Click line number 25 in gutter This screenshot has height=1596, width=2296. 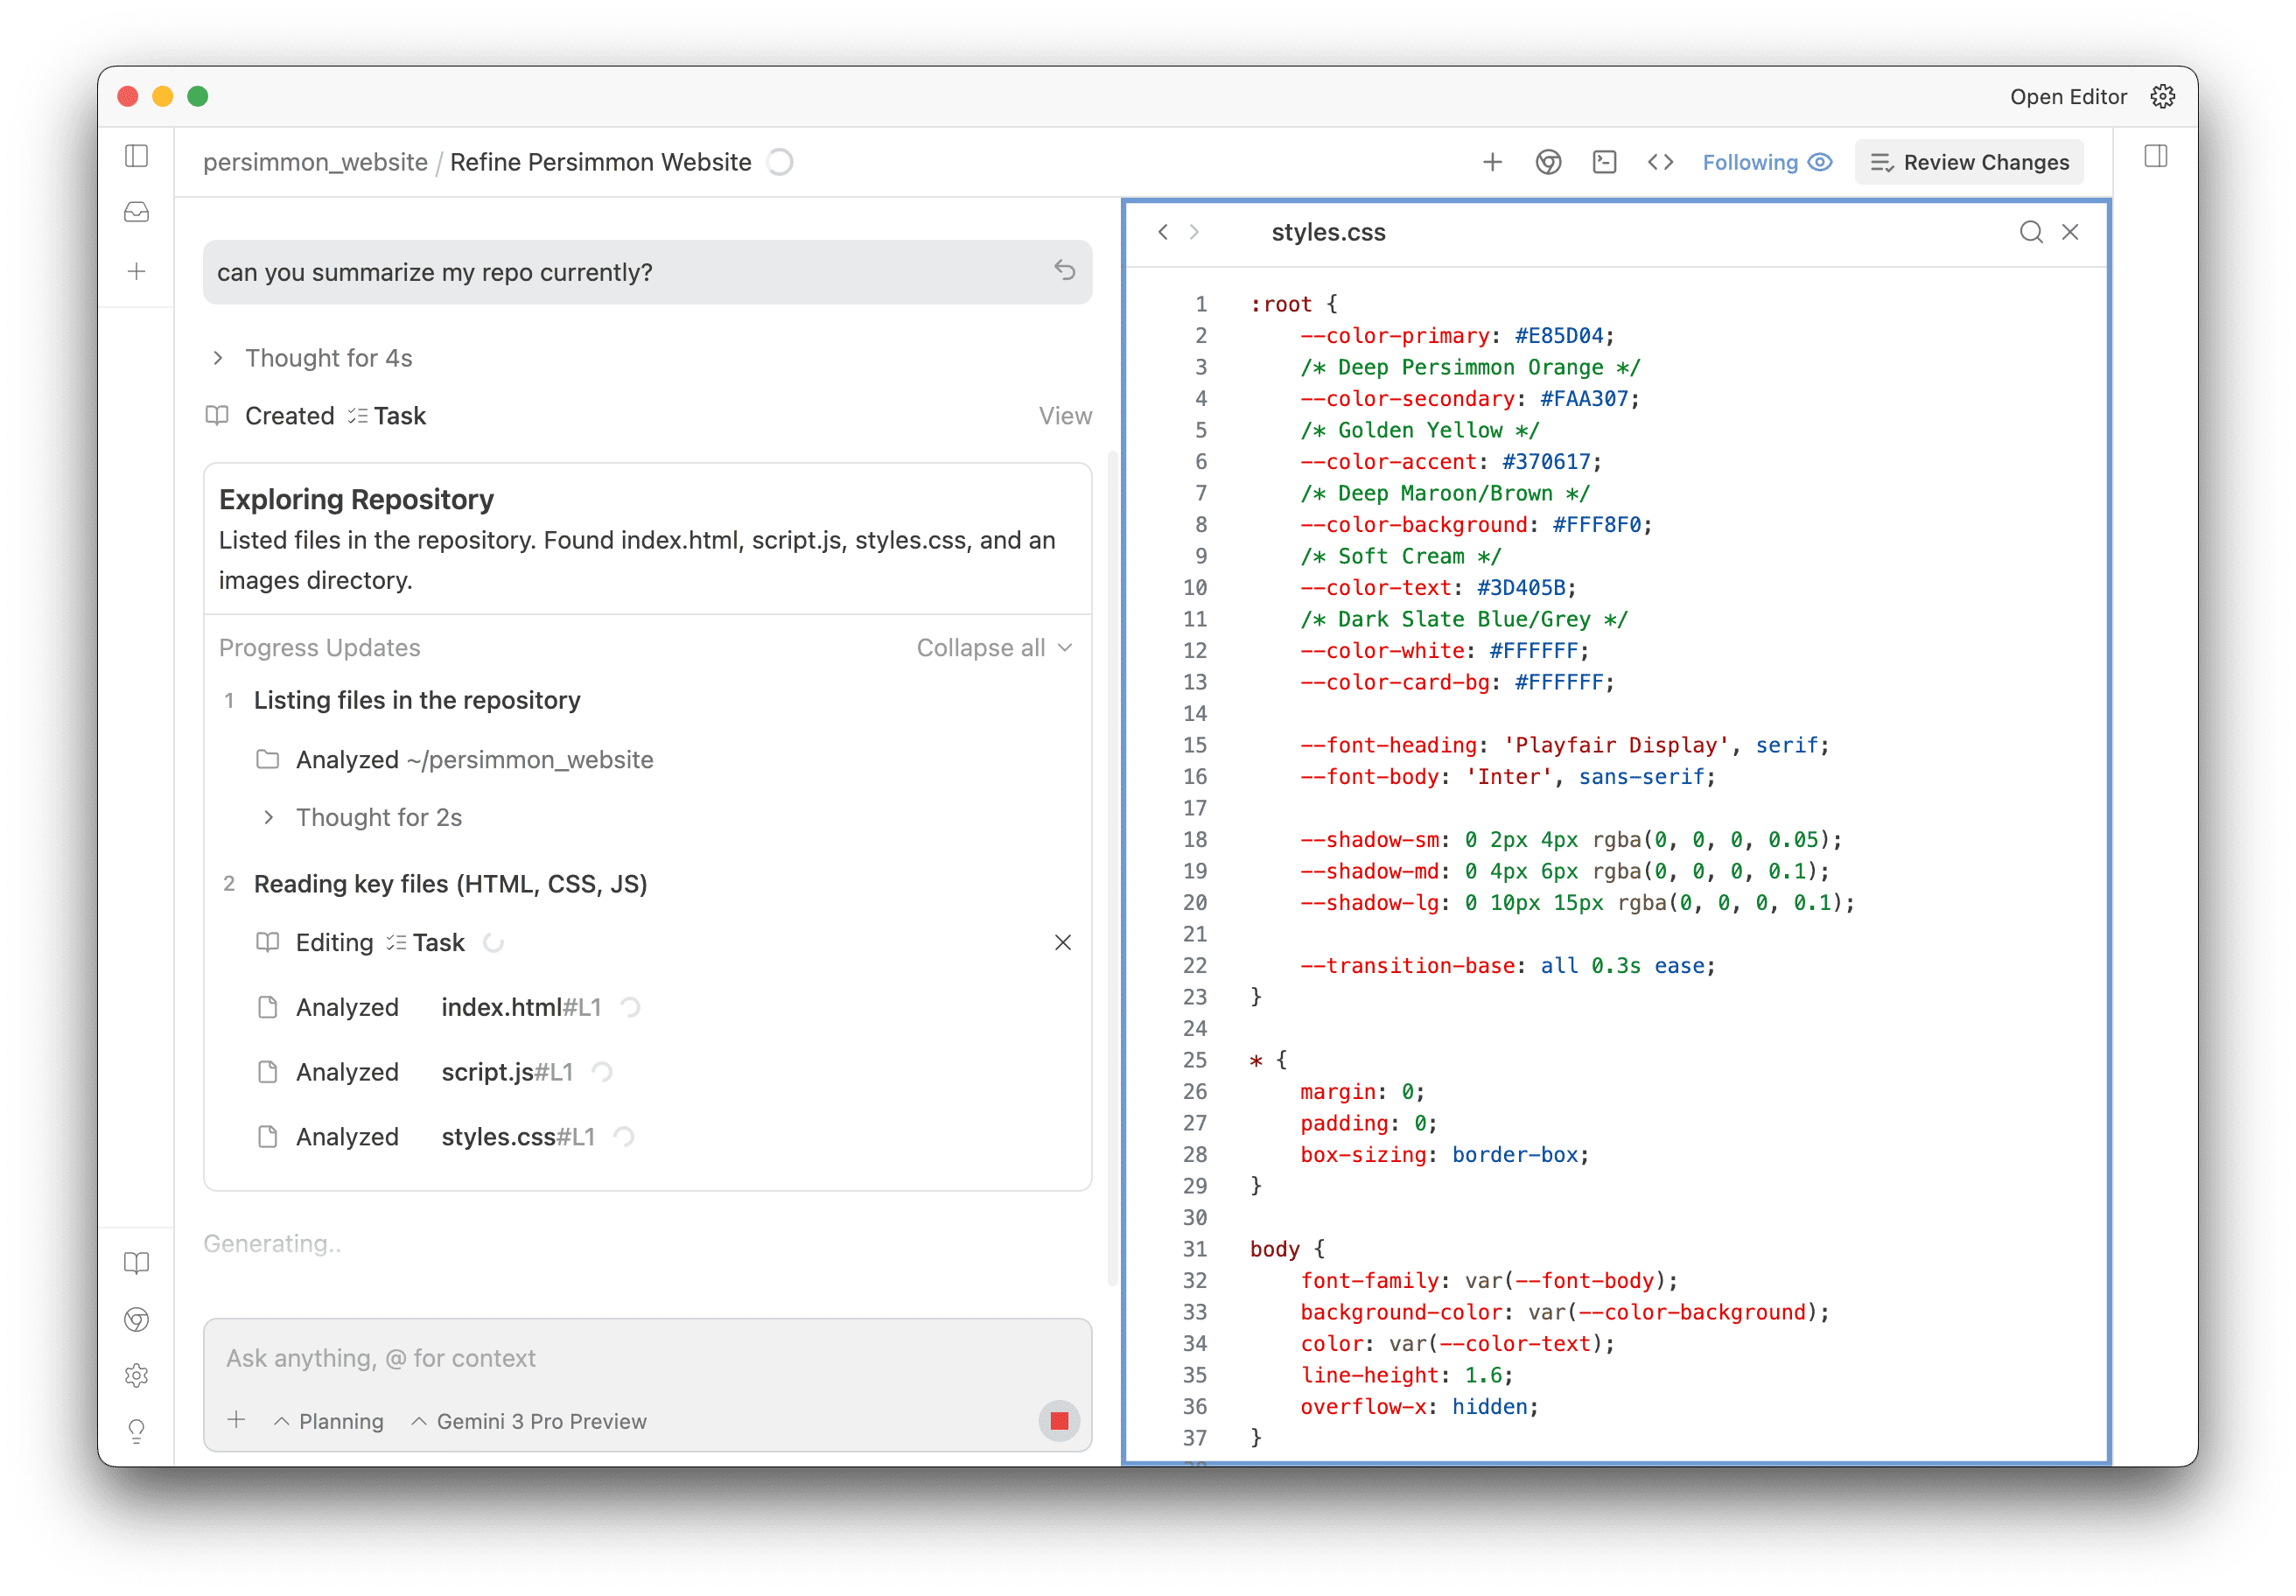[x=1196, y=1059]
